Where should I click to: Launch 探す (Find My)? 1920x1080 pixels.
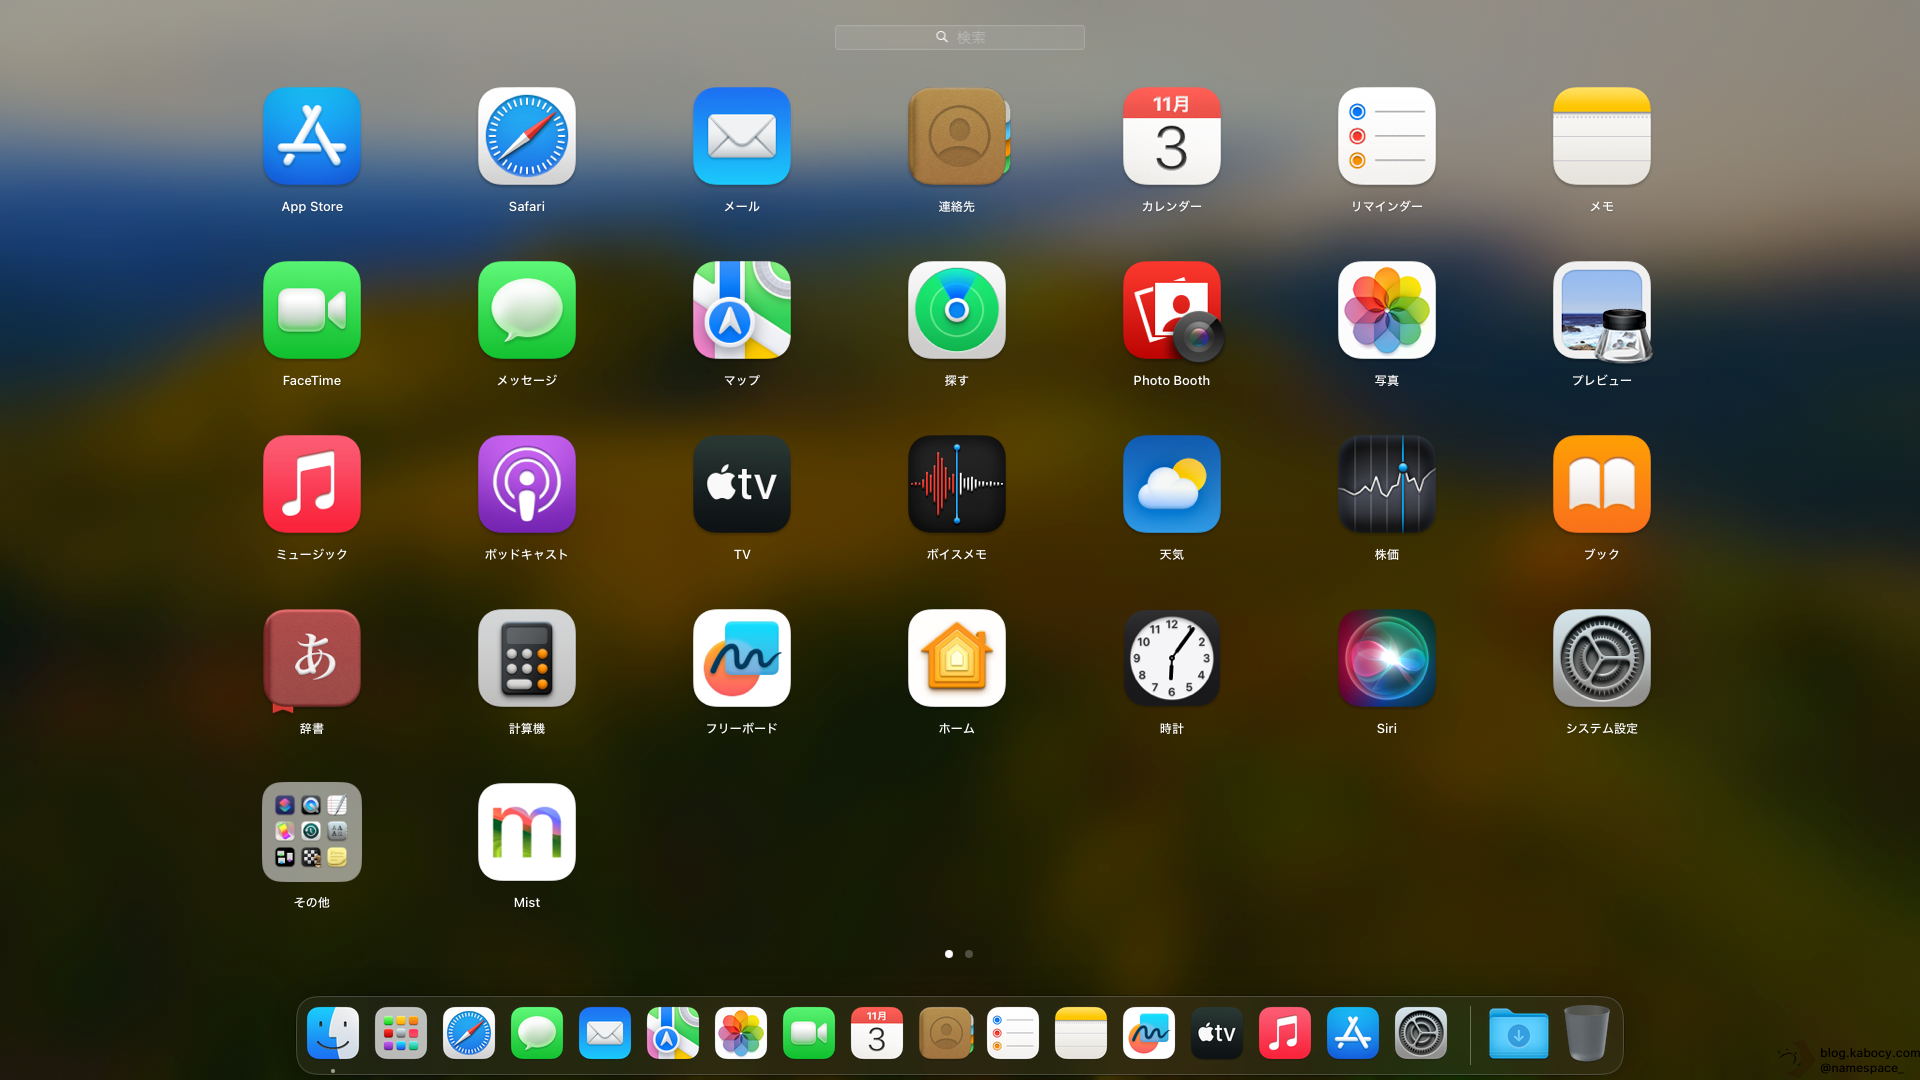click(x=956, y=310)
